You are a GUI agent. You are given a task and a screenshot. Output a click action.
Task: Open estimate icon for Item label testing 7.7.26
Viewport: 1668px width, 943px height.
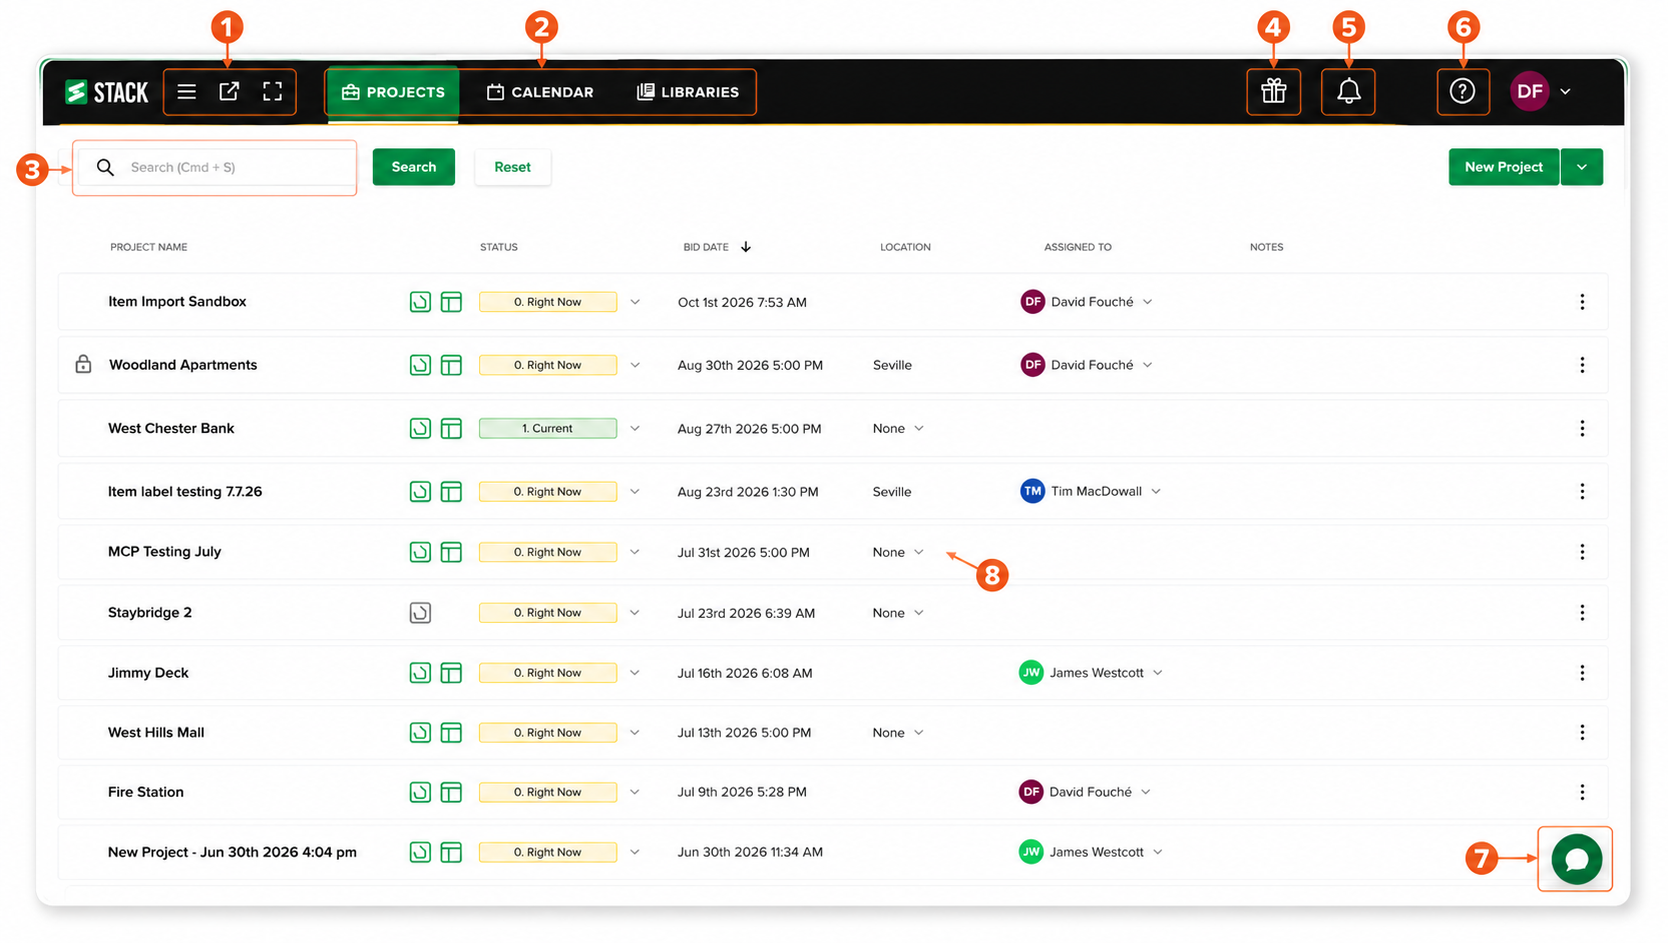tap(451, 492)
